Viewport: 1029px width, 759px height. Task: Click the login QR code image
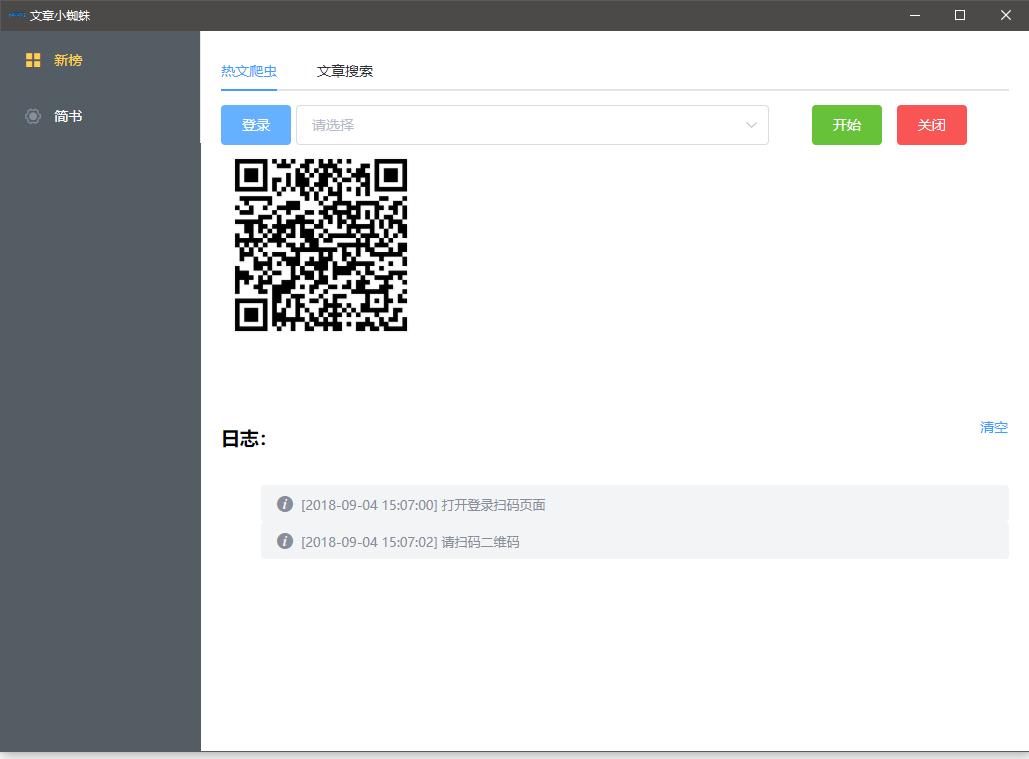click(321, 245)
